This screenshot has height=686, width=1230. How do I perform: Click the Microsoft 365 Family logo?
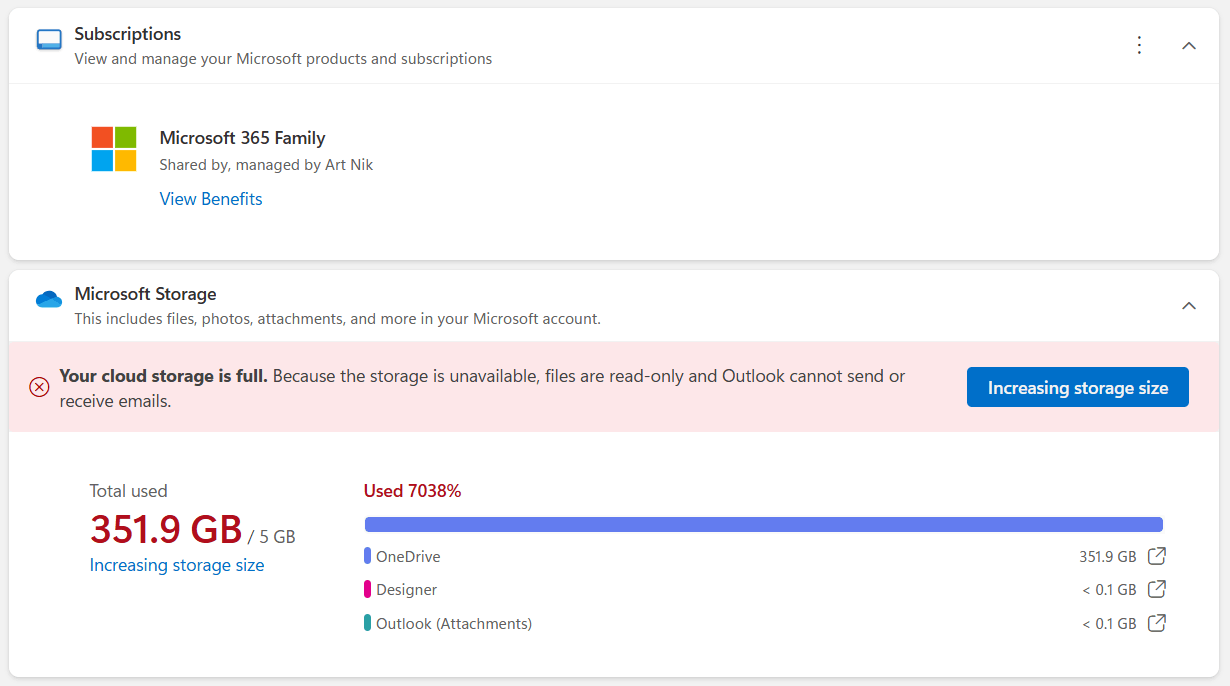[113, 148]
